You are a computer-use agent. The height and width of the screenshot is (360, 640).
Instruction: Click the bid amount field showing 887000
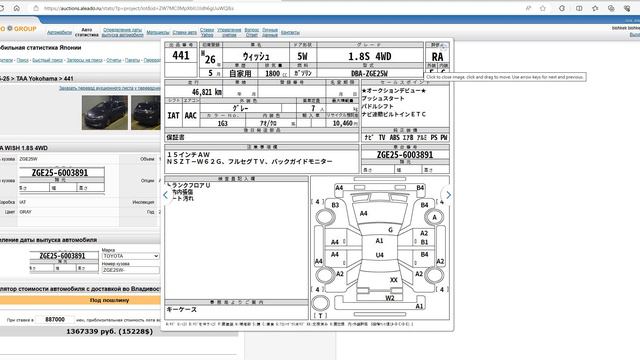pos(55,320)
